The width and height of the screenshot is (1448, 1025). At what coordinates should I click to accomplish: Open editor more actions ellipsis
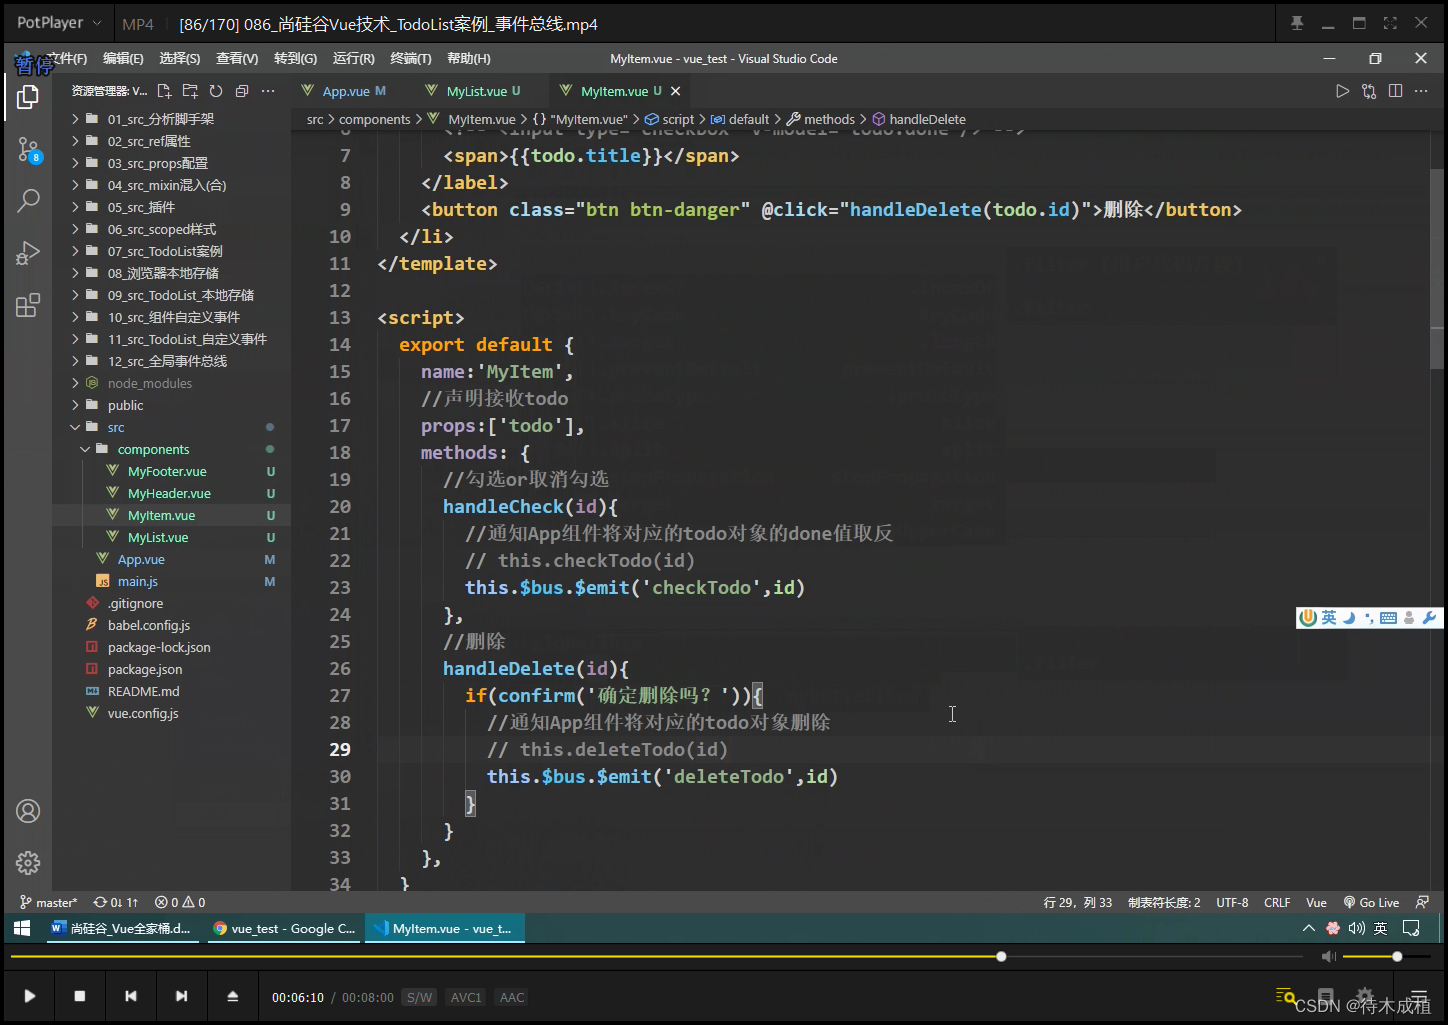coord(1421,91)
